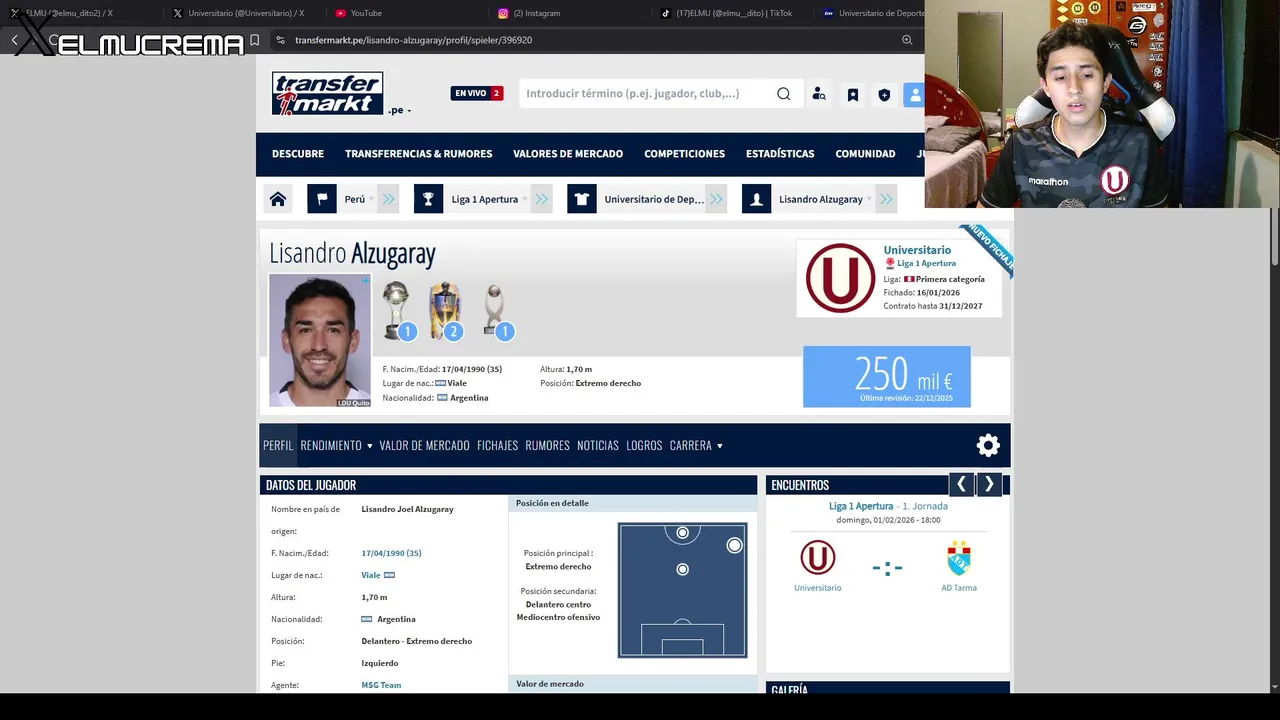The height and width of the screenshot is (720, 1280).
Task: Open Liga 1 Apertura link in ENCUENTROS
Action: pos(861,506)
